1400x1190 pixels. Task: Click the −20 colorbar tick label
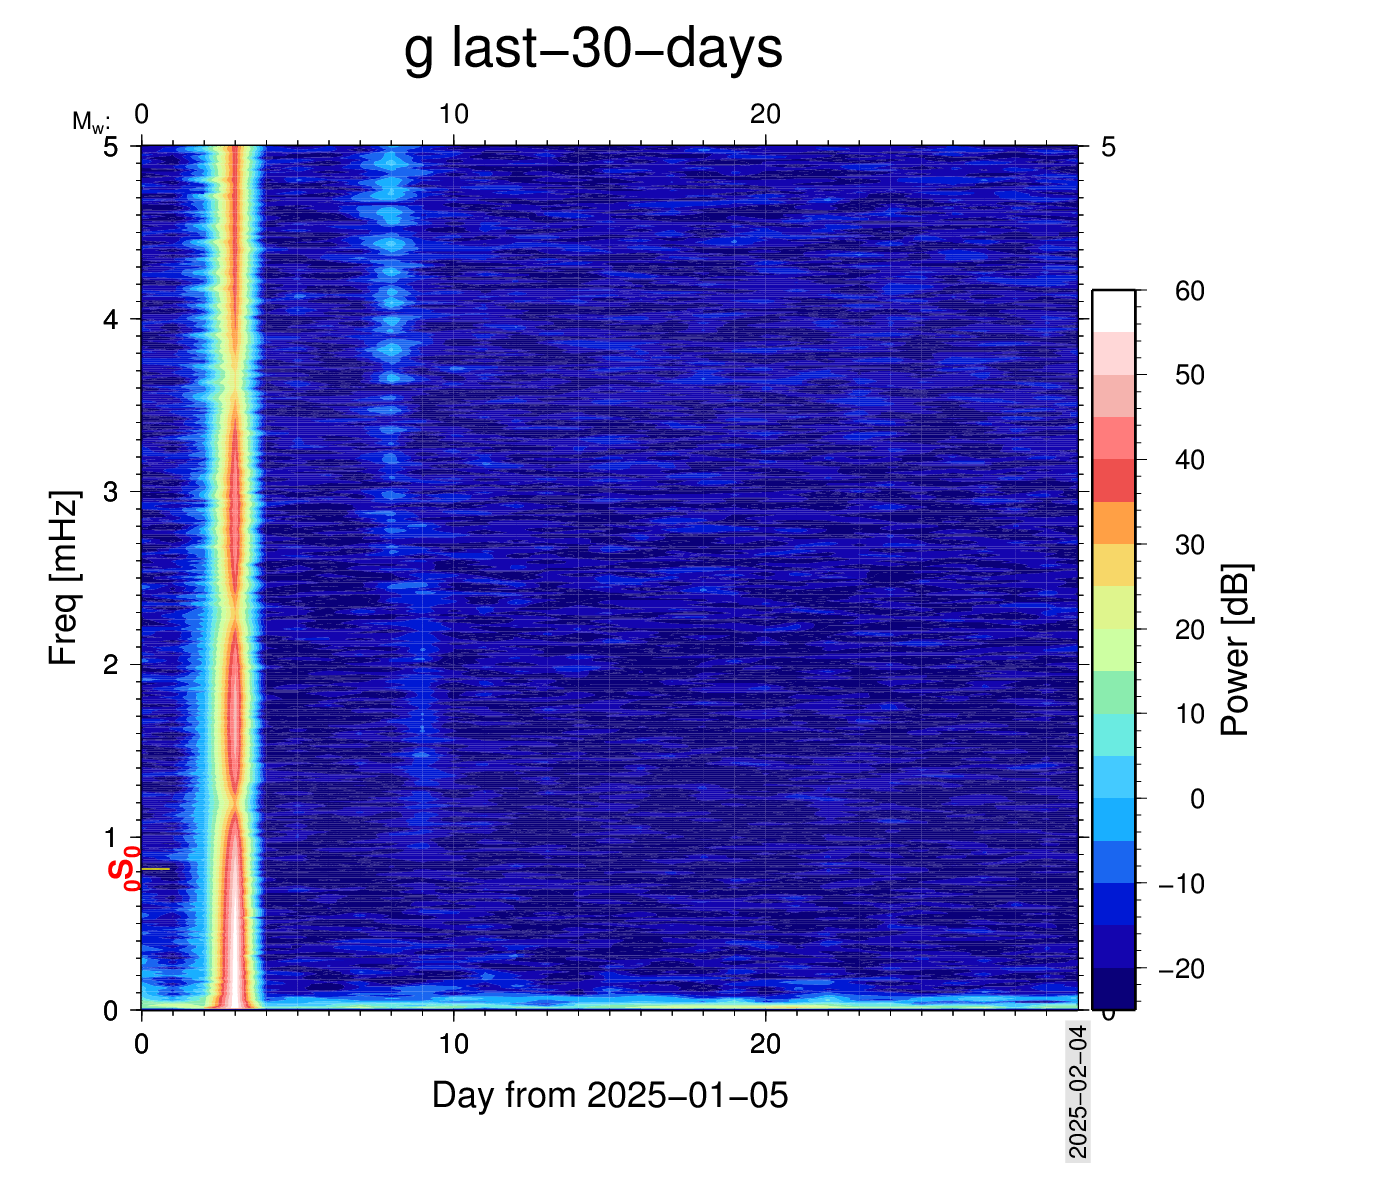click(1180, 969)
